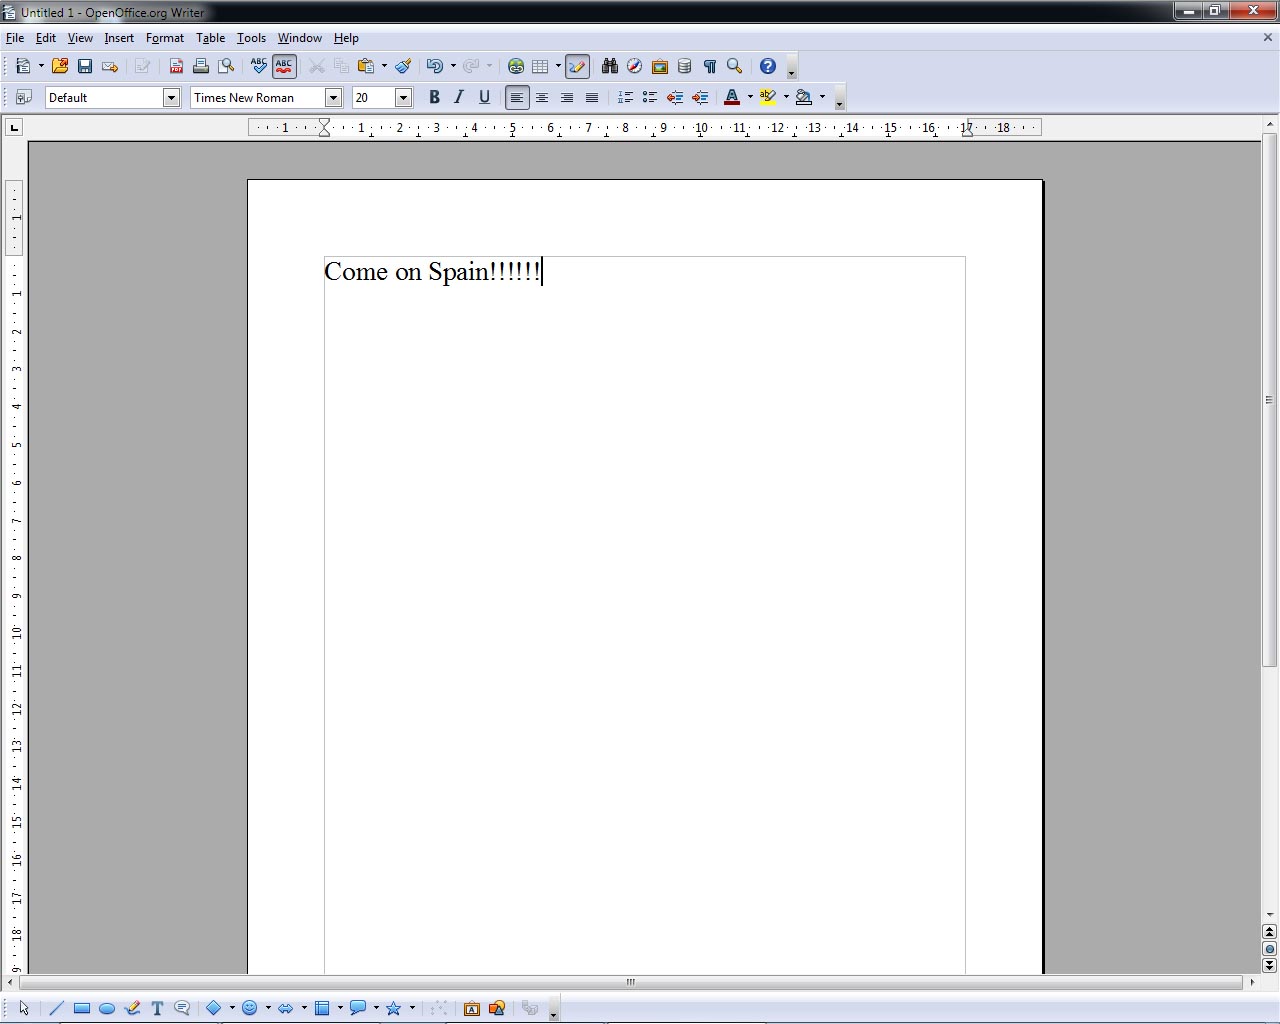Open the Format menu

pos(165,38)
